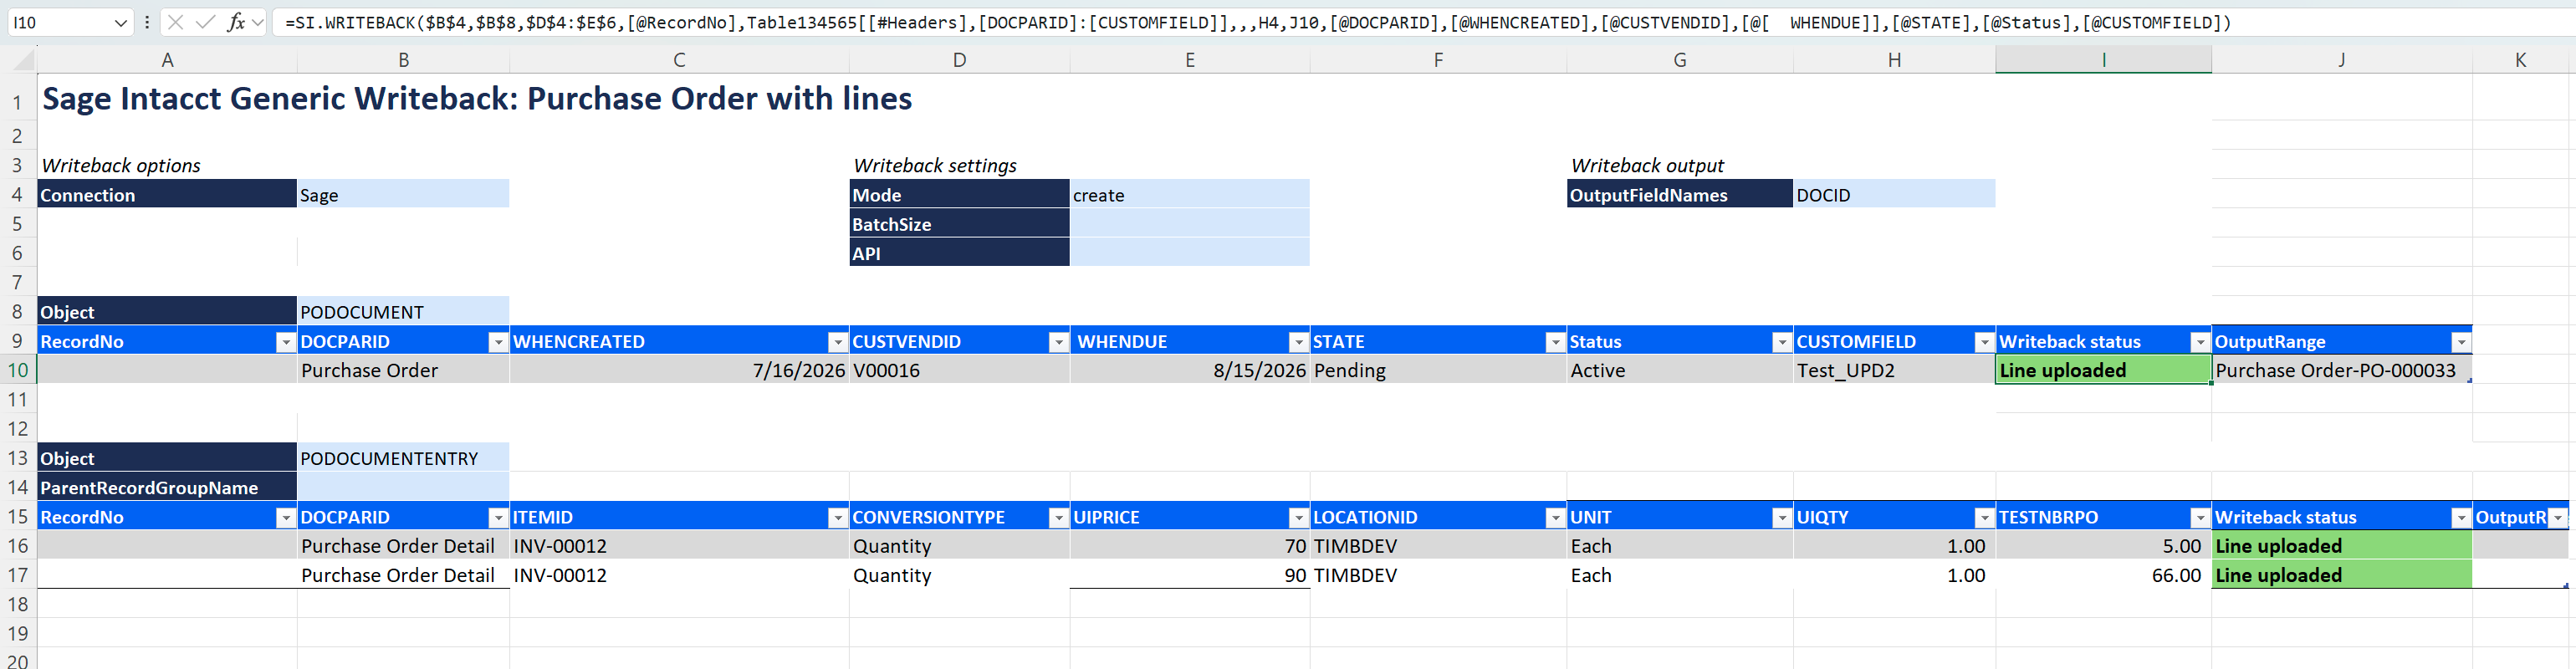This screenshot has height=669, width=2576.
Task: Open filter dropdown for WHENDUE
Action: 1298,342
